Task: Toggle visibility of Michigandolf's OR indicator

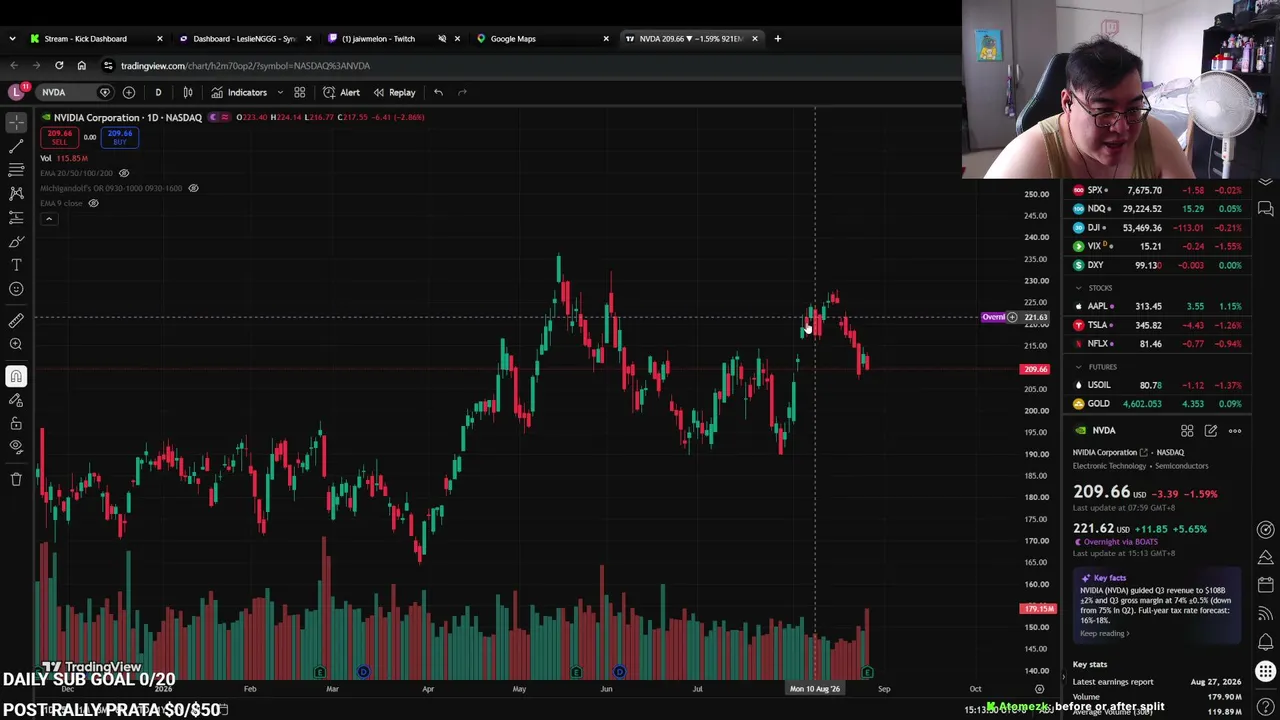Action: (193, 188)
